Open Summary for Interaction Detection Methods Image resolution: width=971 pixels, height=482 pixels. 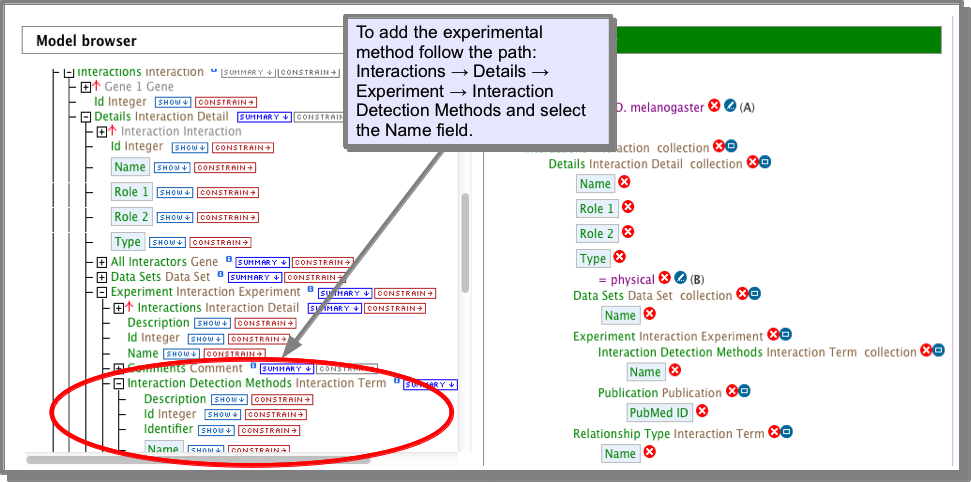(x=430, y=385)
